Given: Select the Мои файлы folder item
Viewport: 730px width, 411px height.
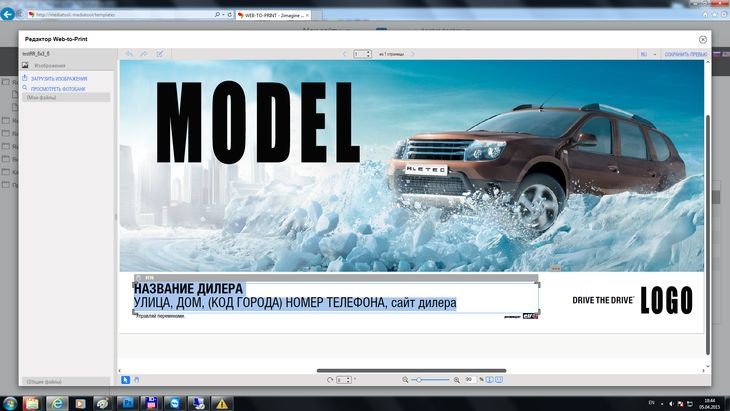Looking at the screenshot, I should coord(43,97).
